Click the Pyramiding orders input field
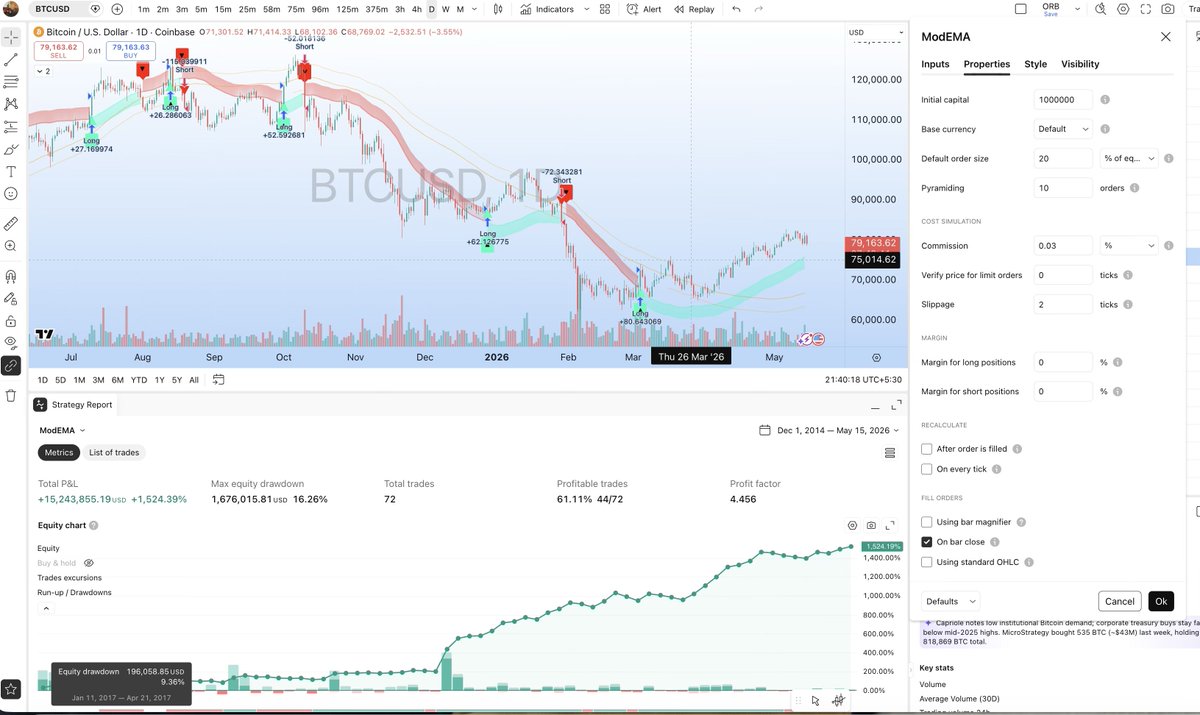Viewport: 1200px width, 715px height. [1063, 188]
